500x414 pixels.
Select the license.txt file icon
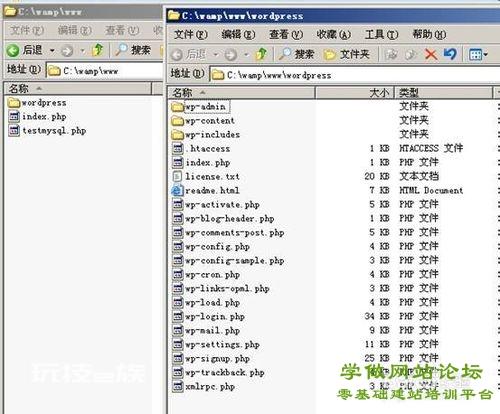177,177
